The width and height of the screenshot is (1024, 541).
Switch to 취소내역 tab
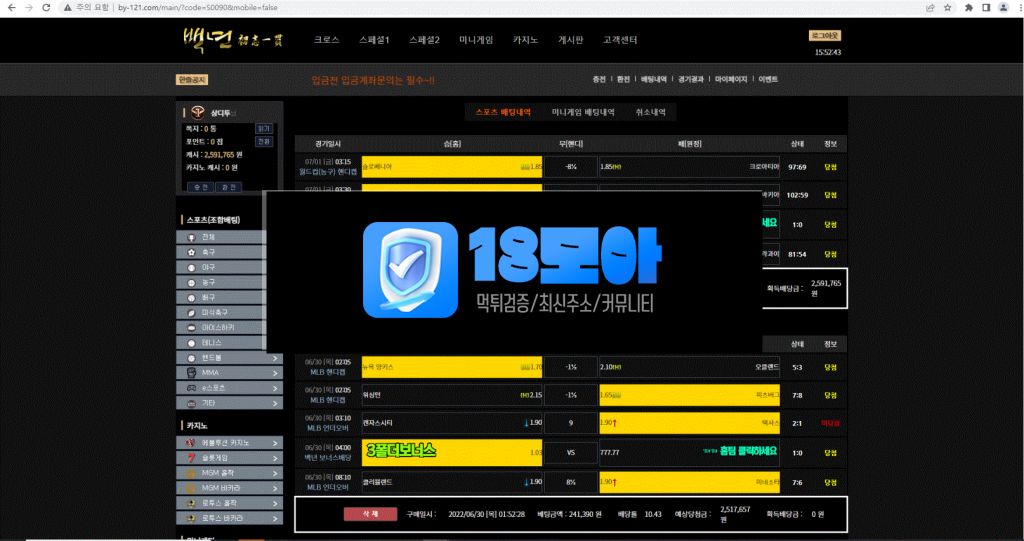point(650,112)
